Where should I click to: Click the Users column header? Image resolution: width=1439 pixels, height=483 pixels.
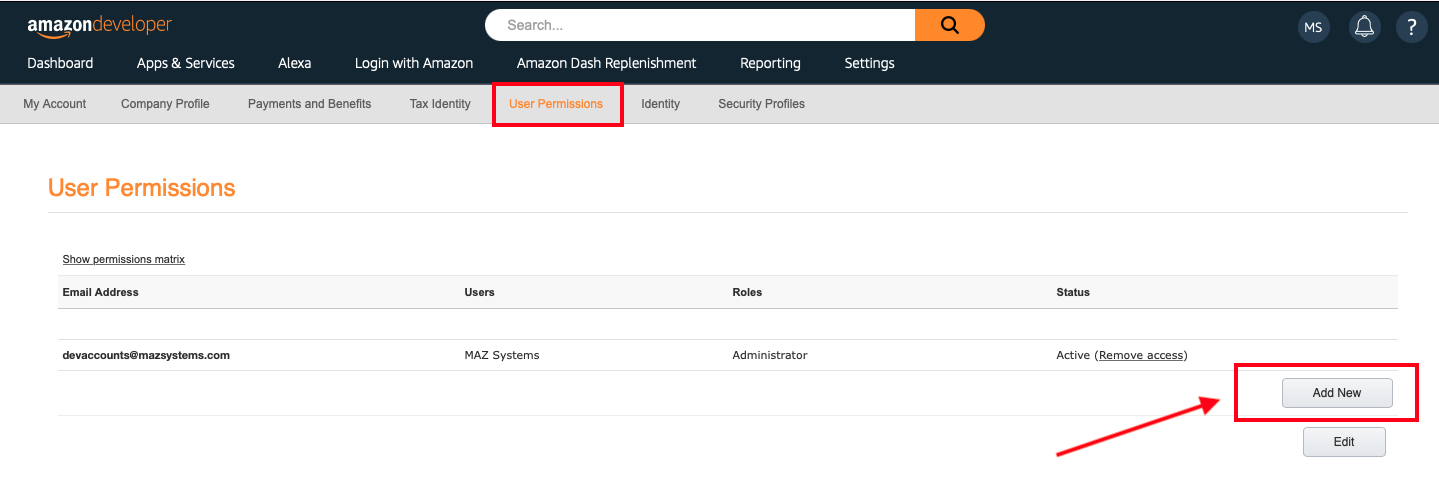480,292
